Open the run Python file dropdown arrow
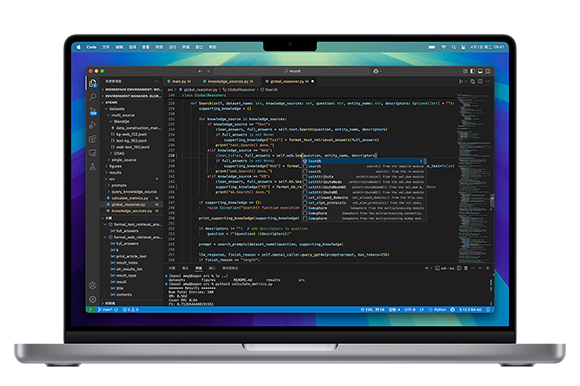 pyautogui.click(x=466, y=81)
